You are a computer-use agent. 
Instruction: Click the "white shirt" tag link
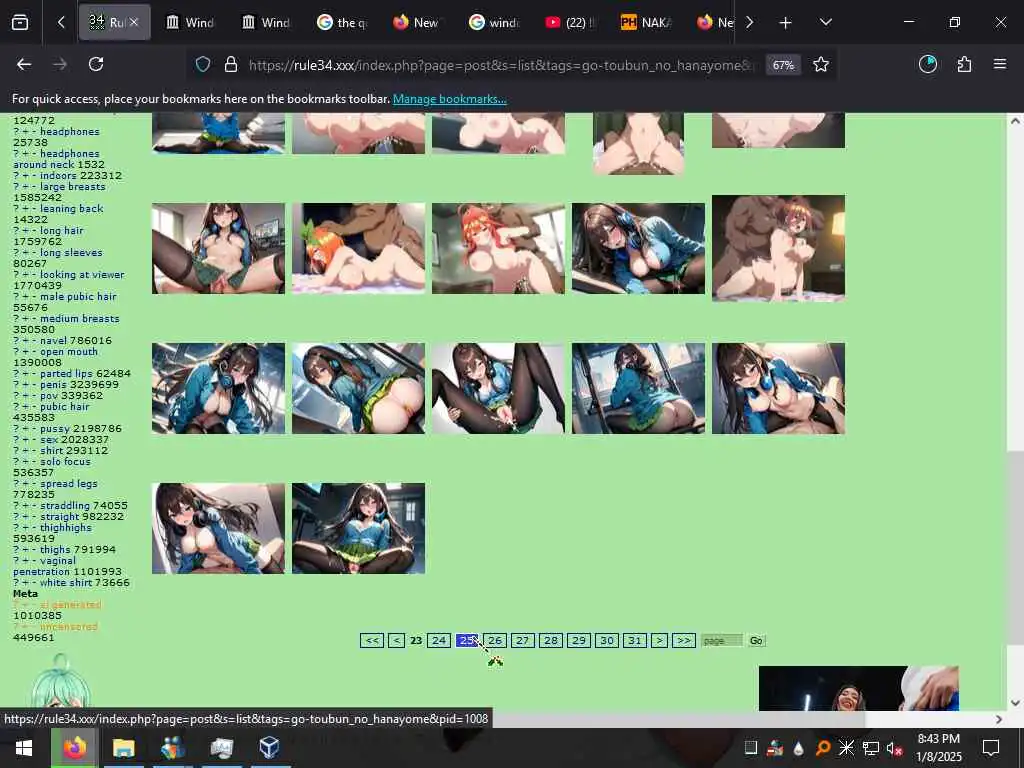pyautogui.click(x=66, y=583)
